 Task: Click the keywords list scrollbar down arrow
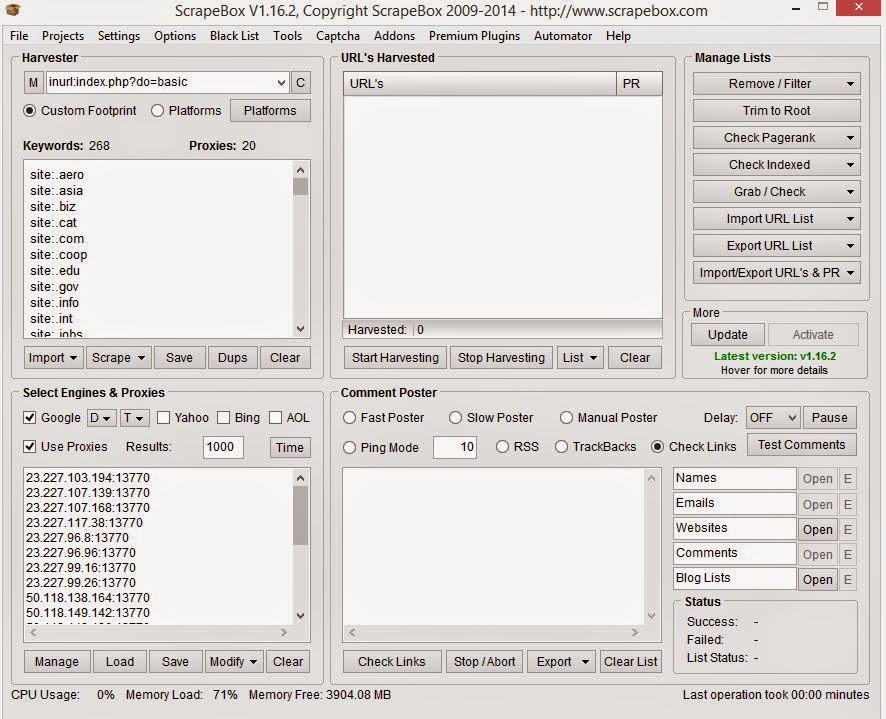[301, 329]
